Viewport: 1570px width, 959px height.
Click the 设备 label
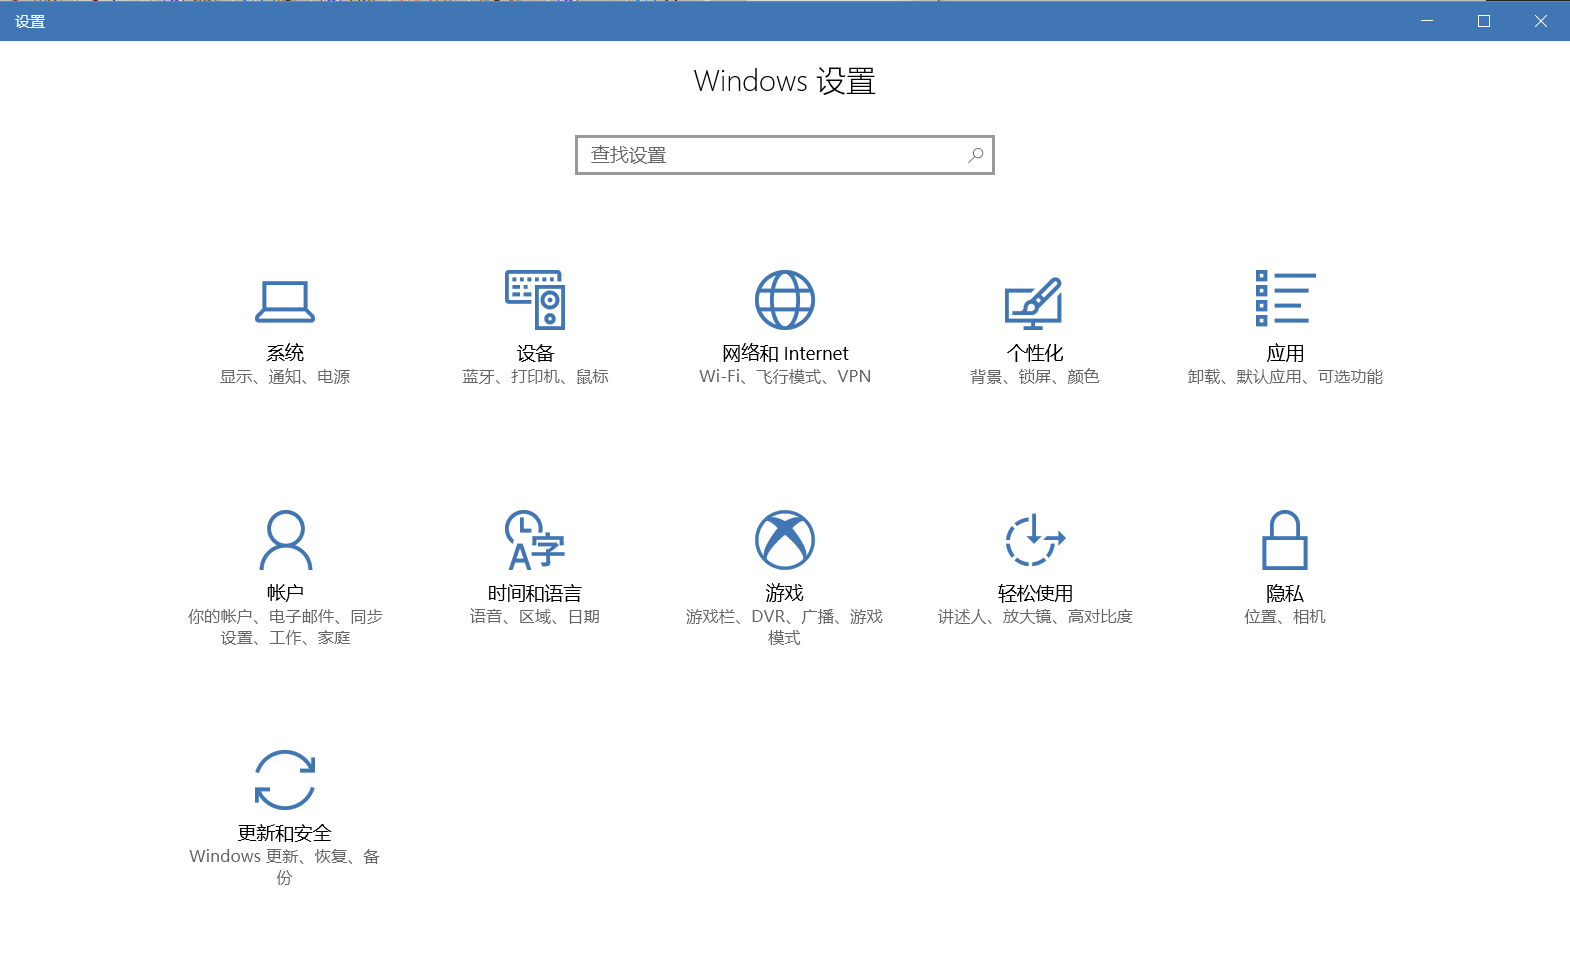[x=535, y=353]
